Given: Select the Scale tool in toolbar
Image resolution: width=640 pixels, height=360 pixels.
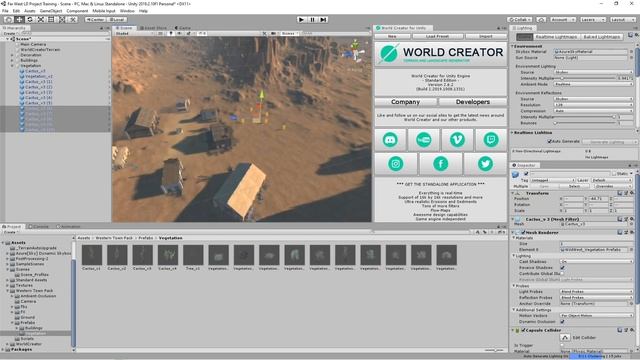Looking at the screenshot, I should coord(41,19).
